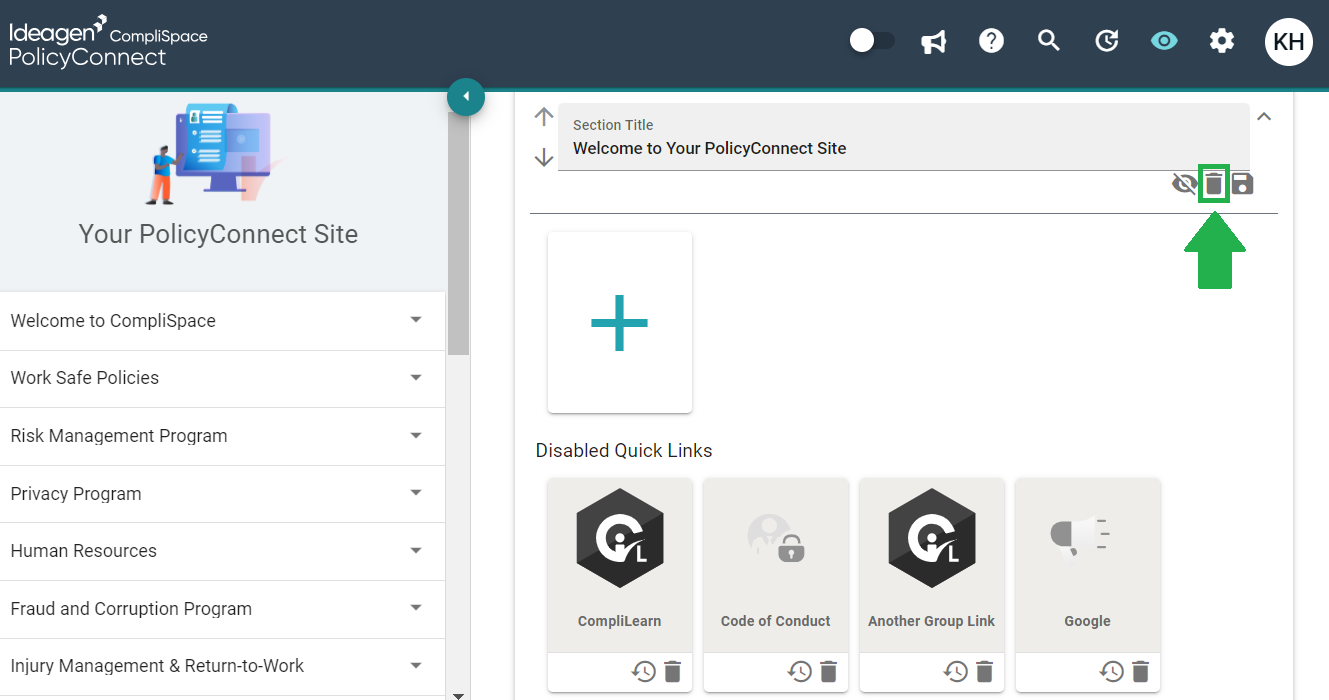
Task: Save the section using the floppy disk icon
Action: (x=1242, y=184)
